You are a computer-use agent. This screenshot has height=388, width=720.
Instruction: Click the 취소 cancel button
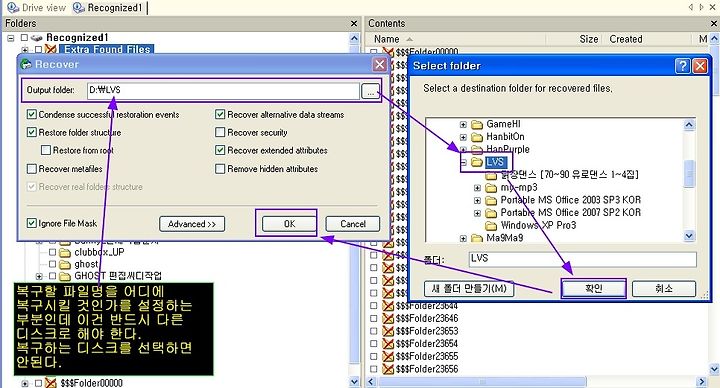coord(664,288)
